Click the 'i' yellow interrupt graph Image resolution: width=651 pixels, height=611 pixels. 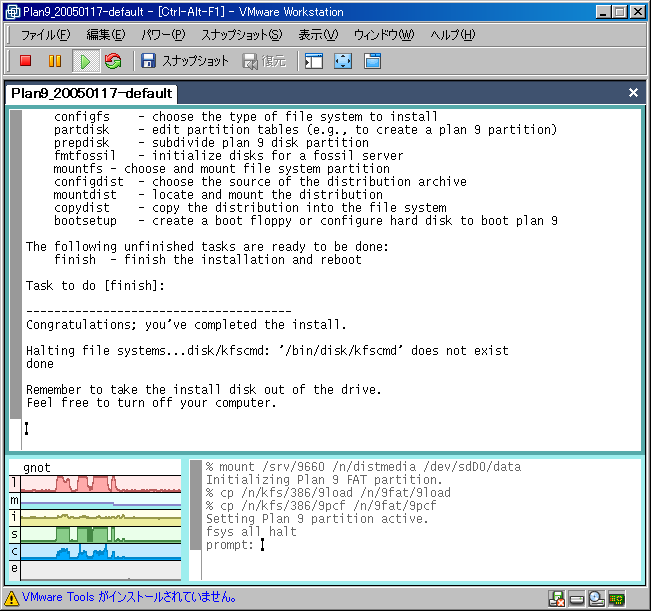(101, 518)
